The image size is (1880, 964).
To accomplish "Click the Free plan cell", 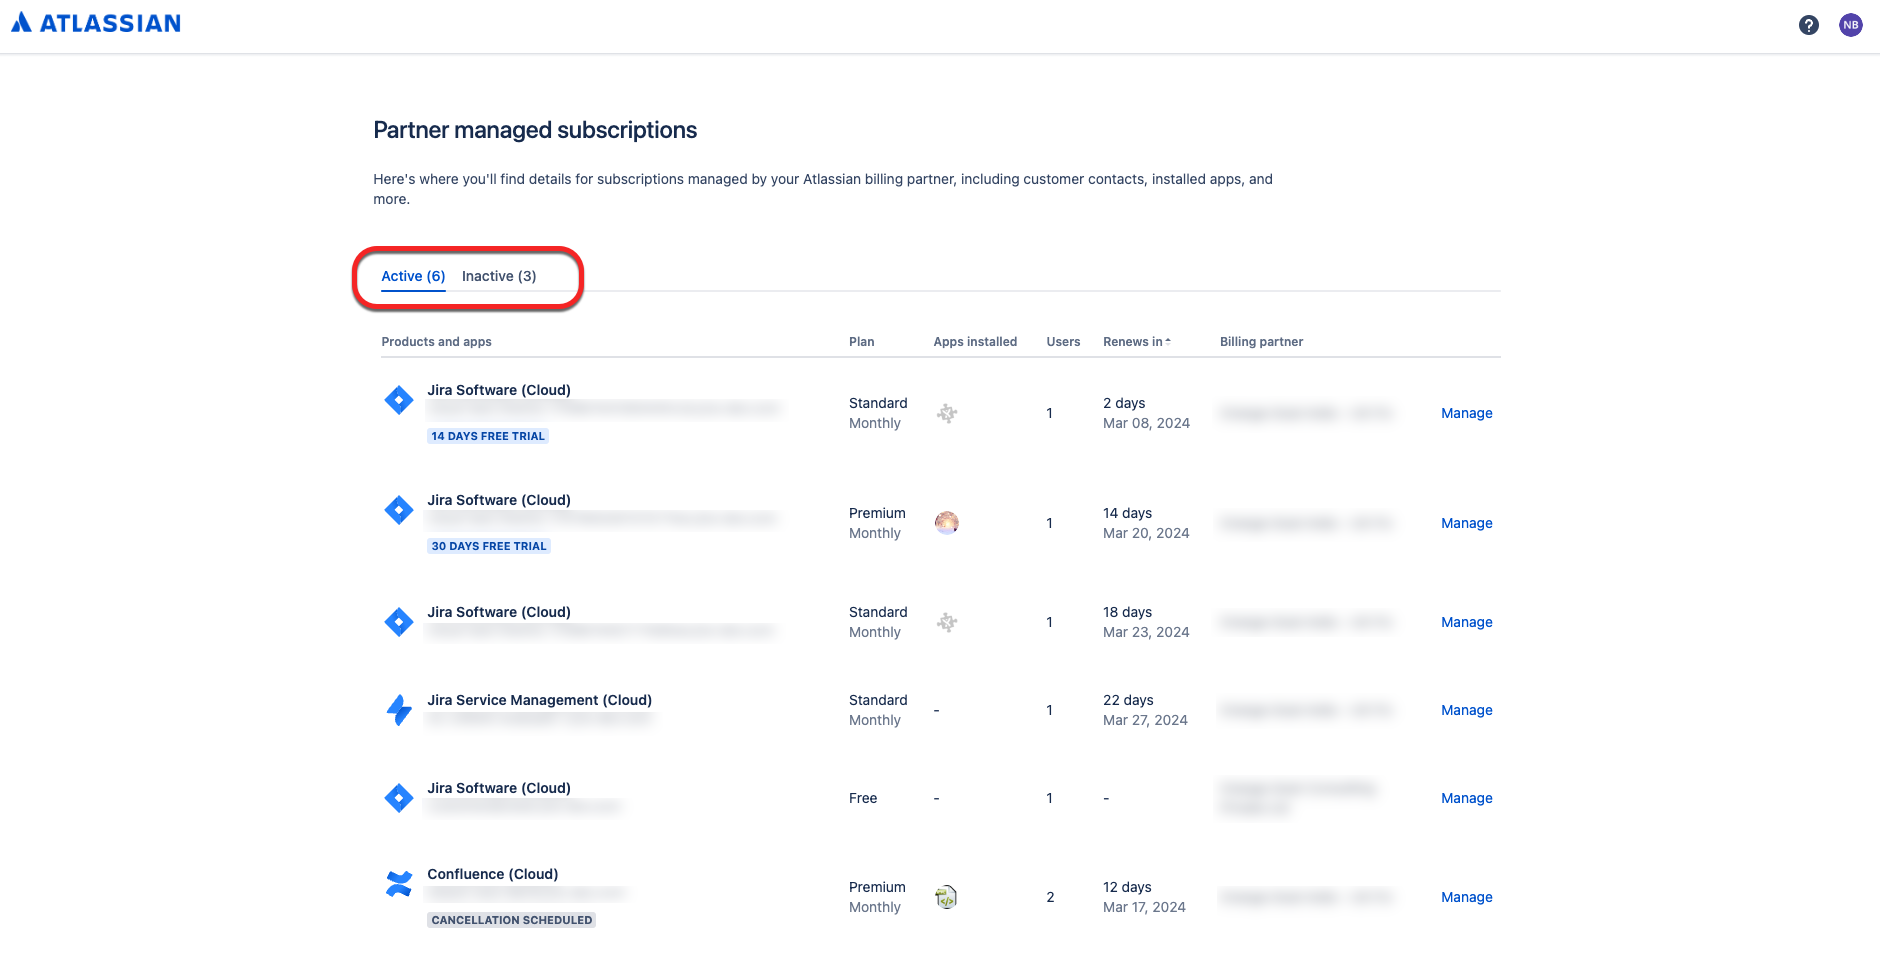I will click(863, 798).
